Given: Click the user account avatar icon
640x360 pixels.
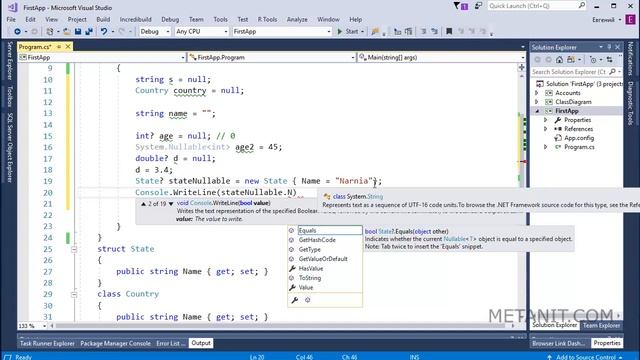Looking at the screenshot, I should pos(631,19).
